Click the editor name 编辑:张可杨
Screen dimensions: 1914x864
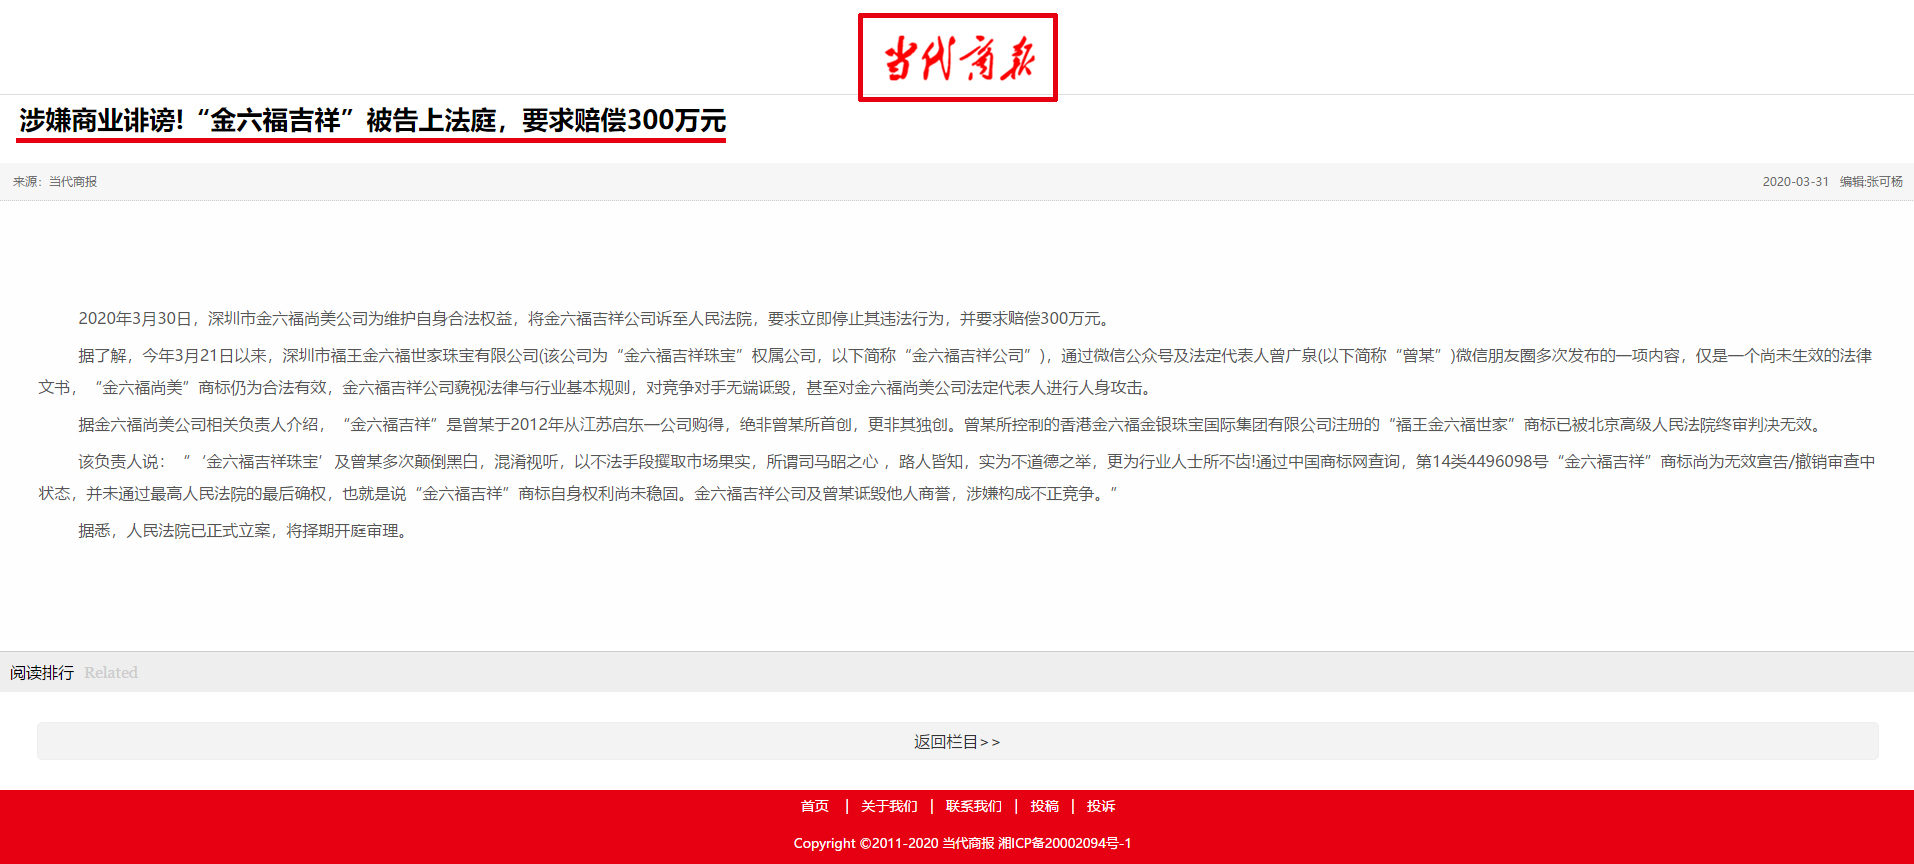pos(1871,182)
